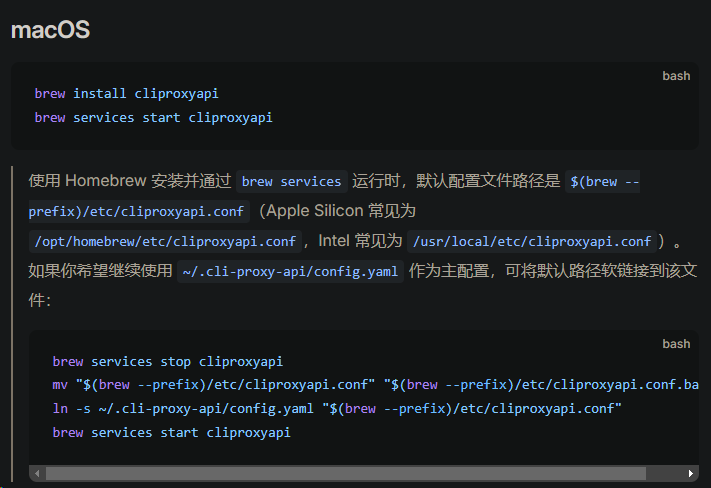Click the inline code "$(brew --"
Image resolution: width=711 pixels, height=488 pixels.
[603, 182]
